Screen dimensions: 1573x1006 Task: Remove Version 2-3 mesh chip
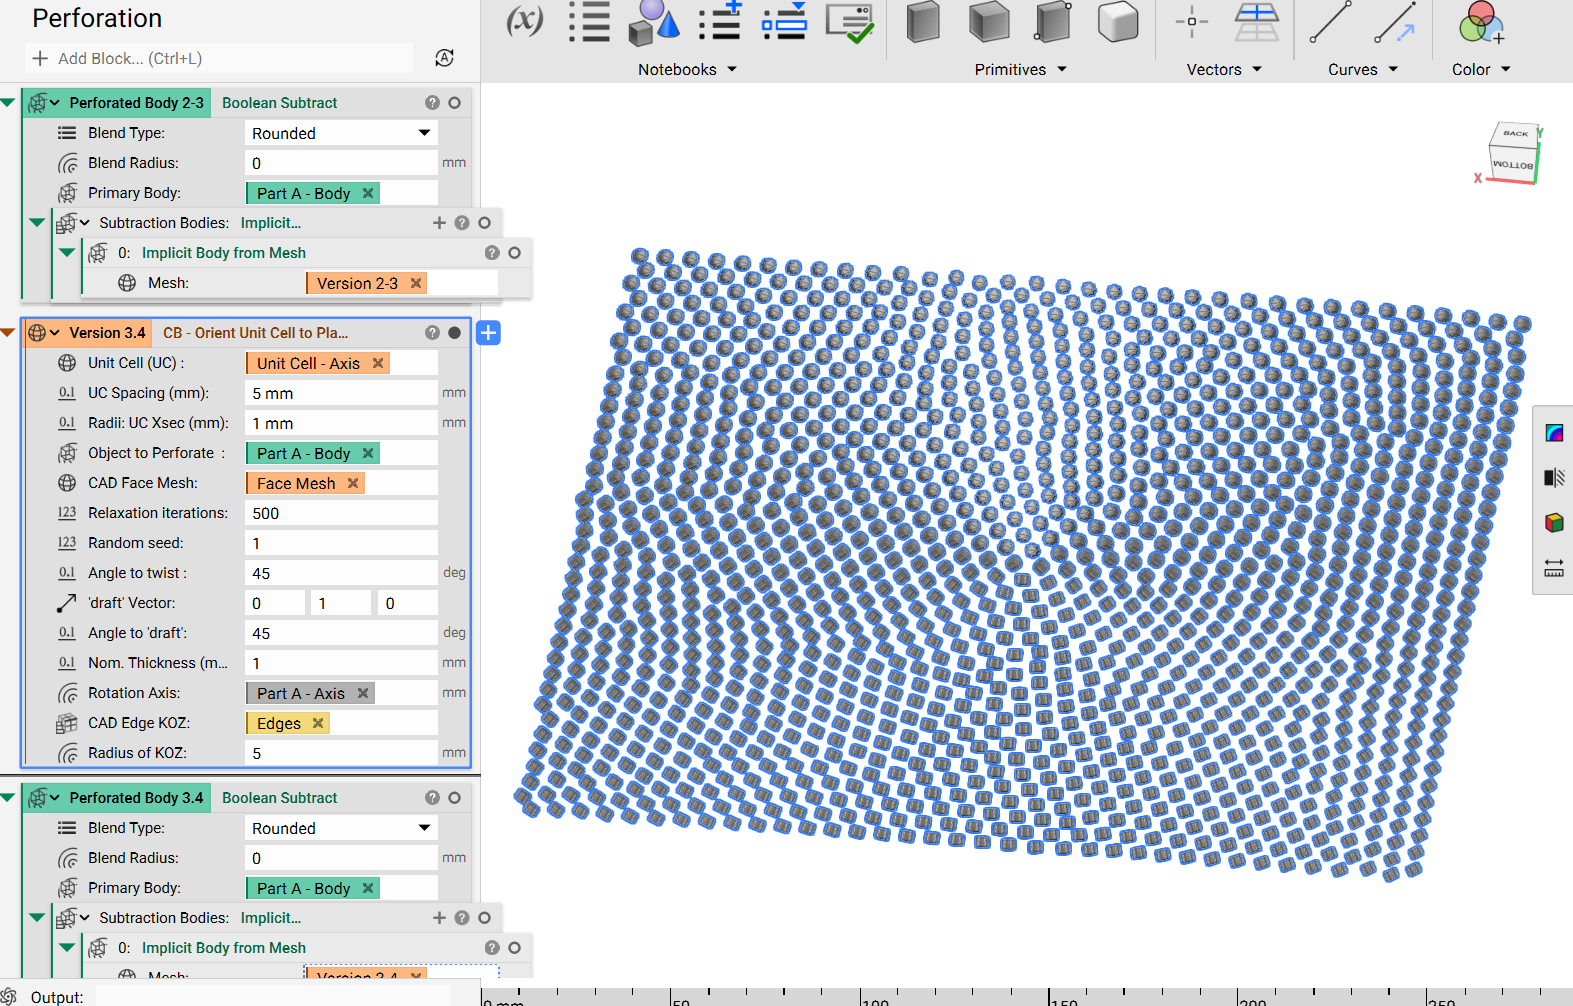click(x=416, y=283)
